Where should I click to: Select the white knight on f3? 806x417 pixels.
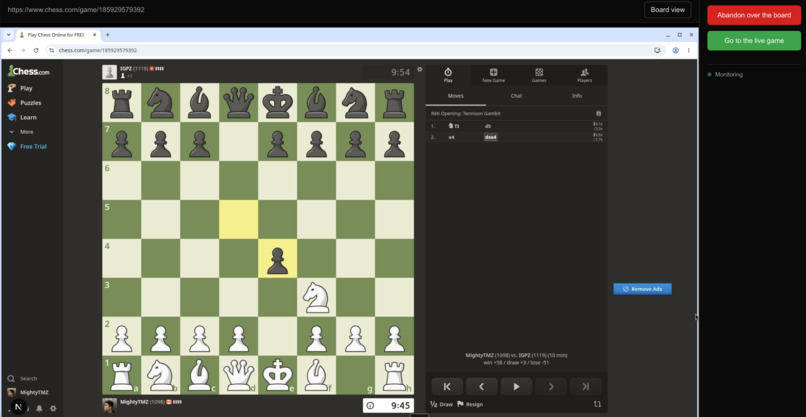[x=316, y=297]
